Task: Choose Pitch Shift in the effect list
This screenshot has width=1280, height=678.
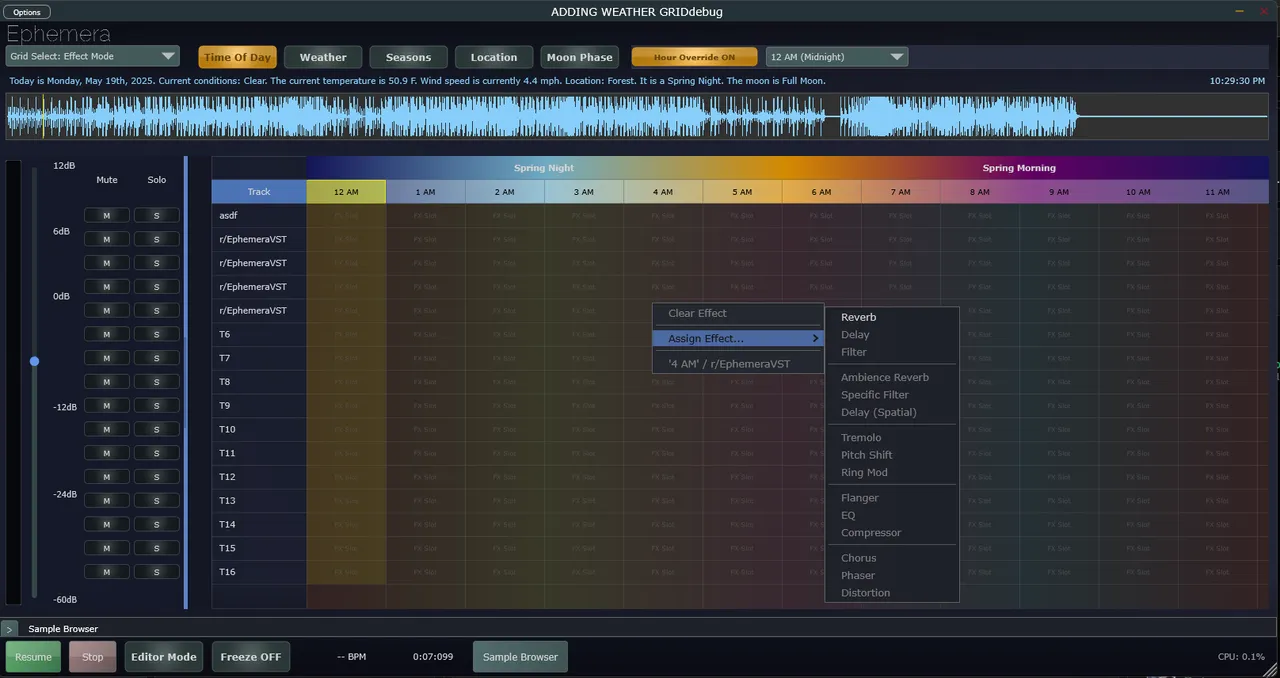Action: 866,455
